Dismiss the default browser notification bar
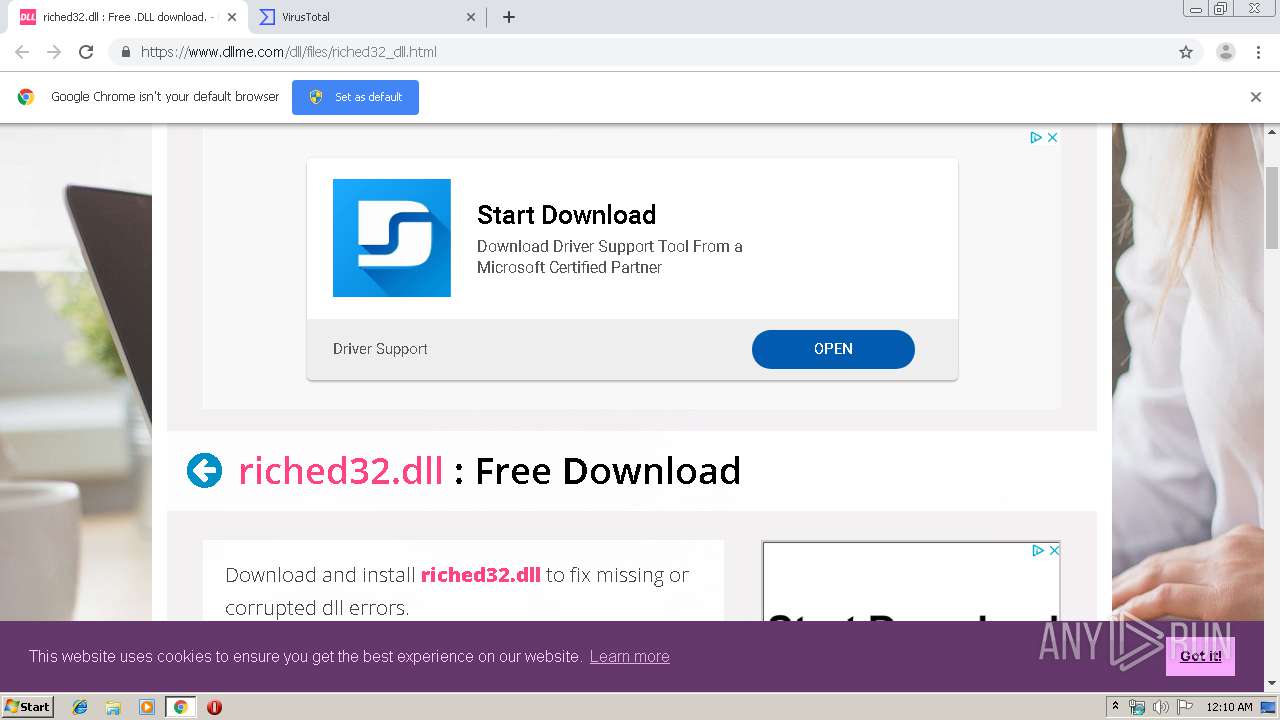 pyautogui.click(x=1256, y=97)
